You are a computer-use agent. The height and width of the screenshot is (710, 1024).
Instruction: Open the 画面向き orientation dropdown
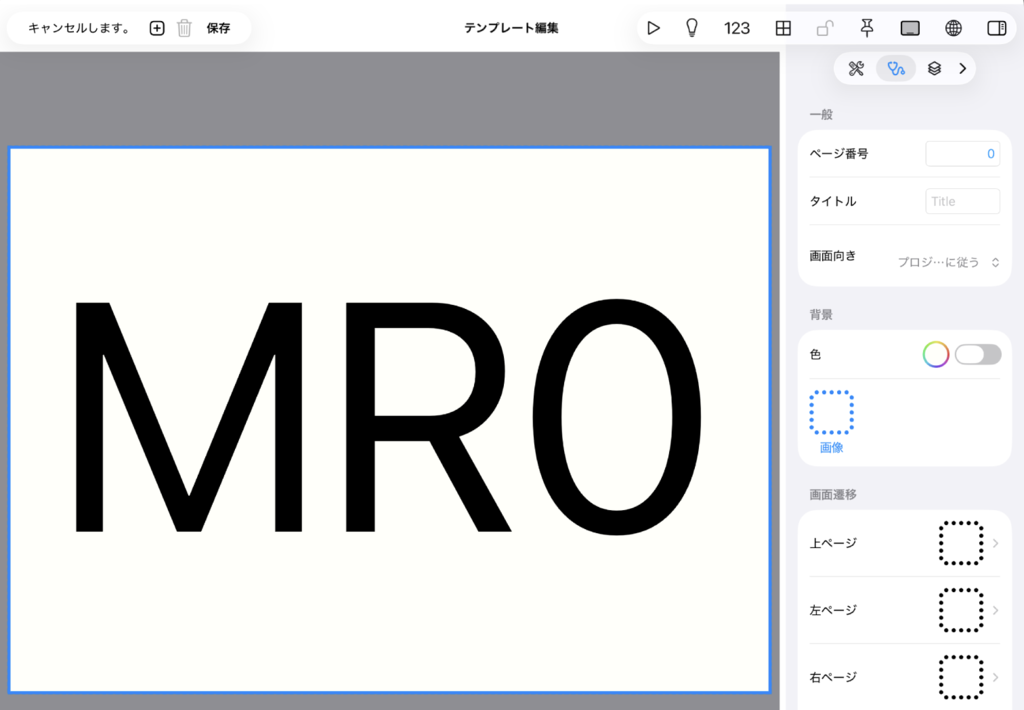pyautogui.click(x=948, y=262)
